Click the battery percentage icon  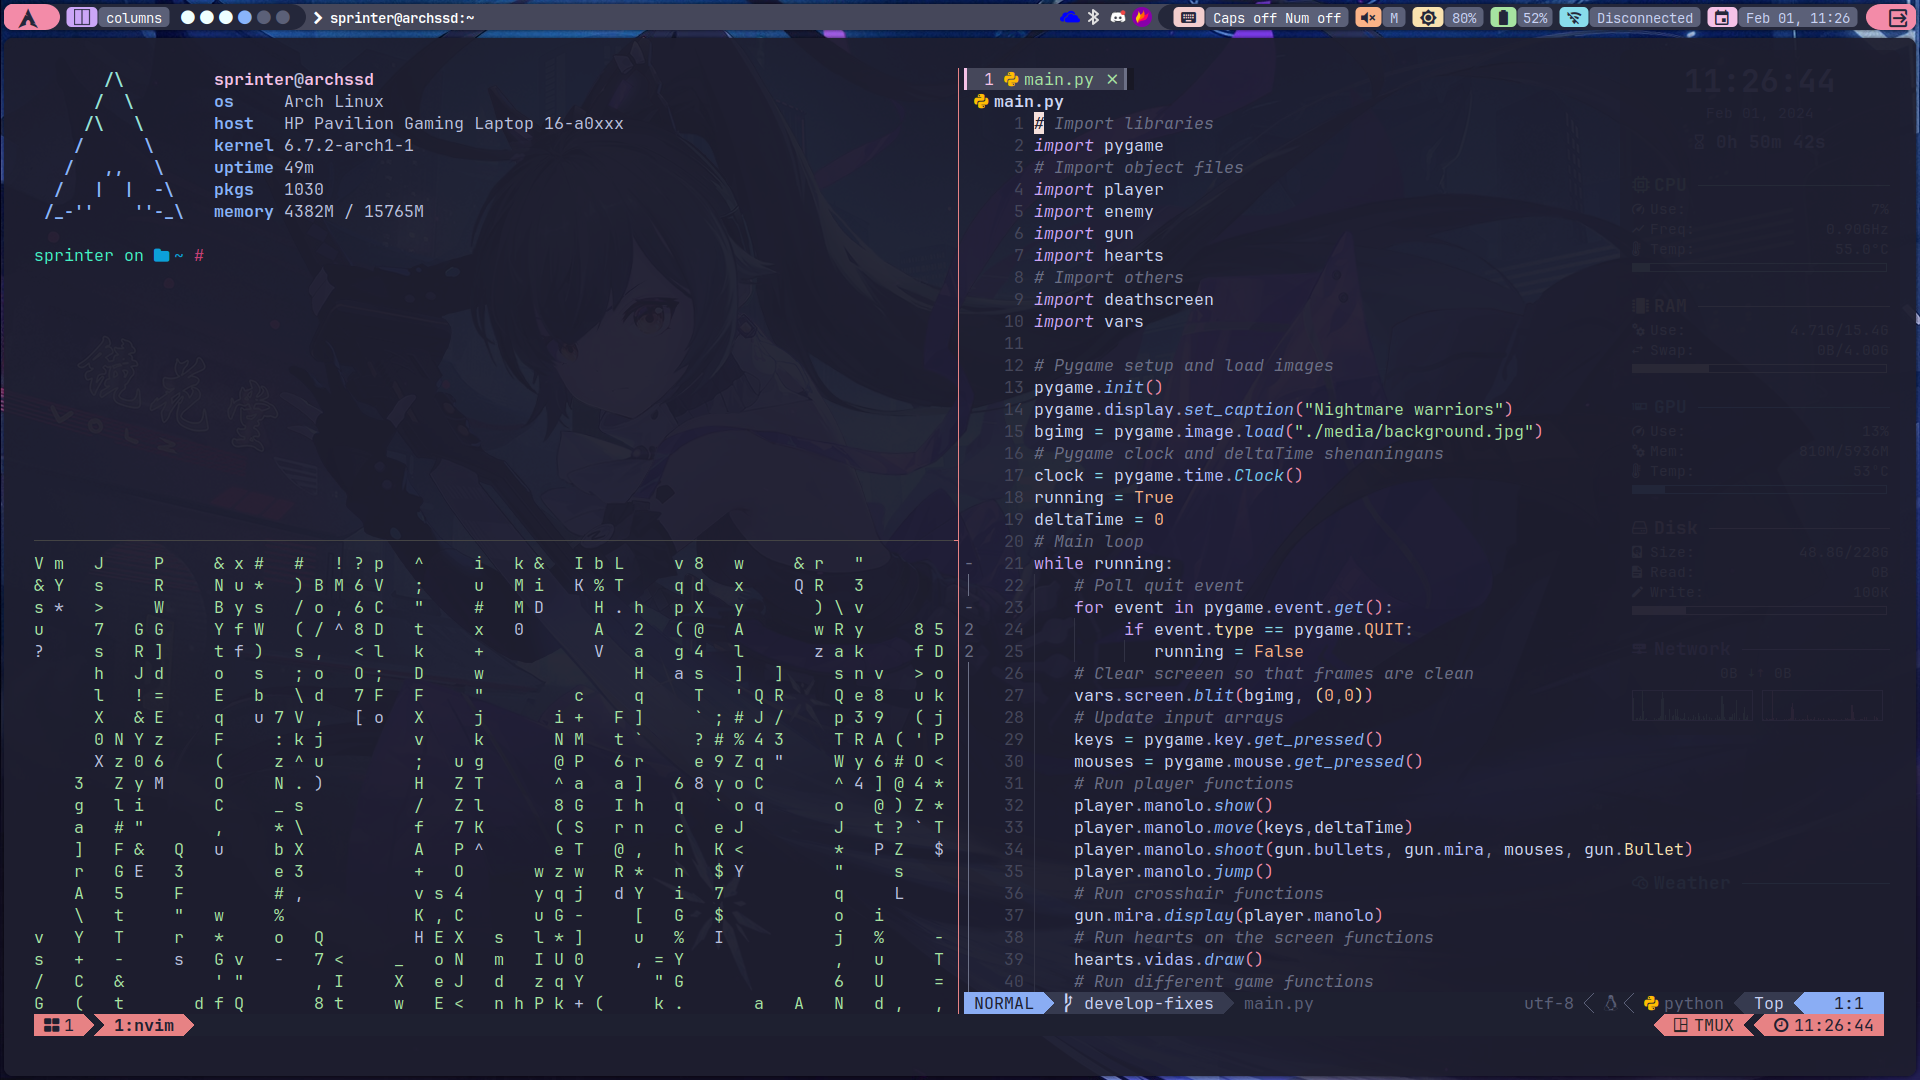[1528, 16]
